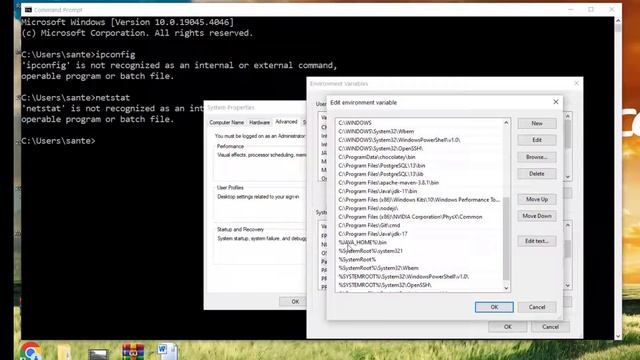The image size is (640, 360).
Task: Close the Environment Variables window
Action: [576, 83]
